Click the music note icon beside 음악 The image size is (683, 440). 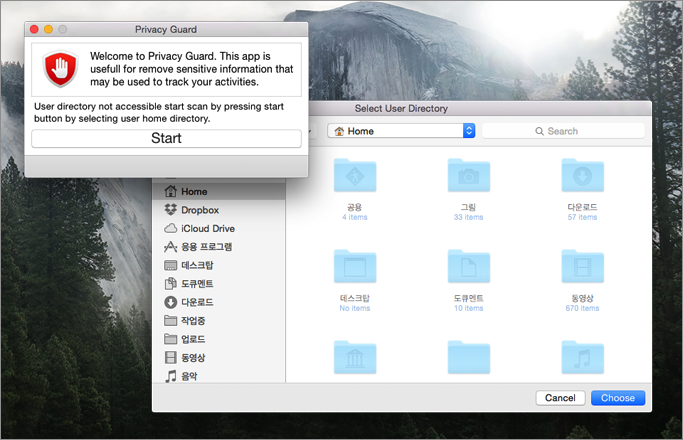coord(170,376)
